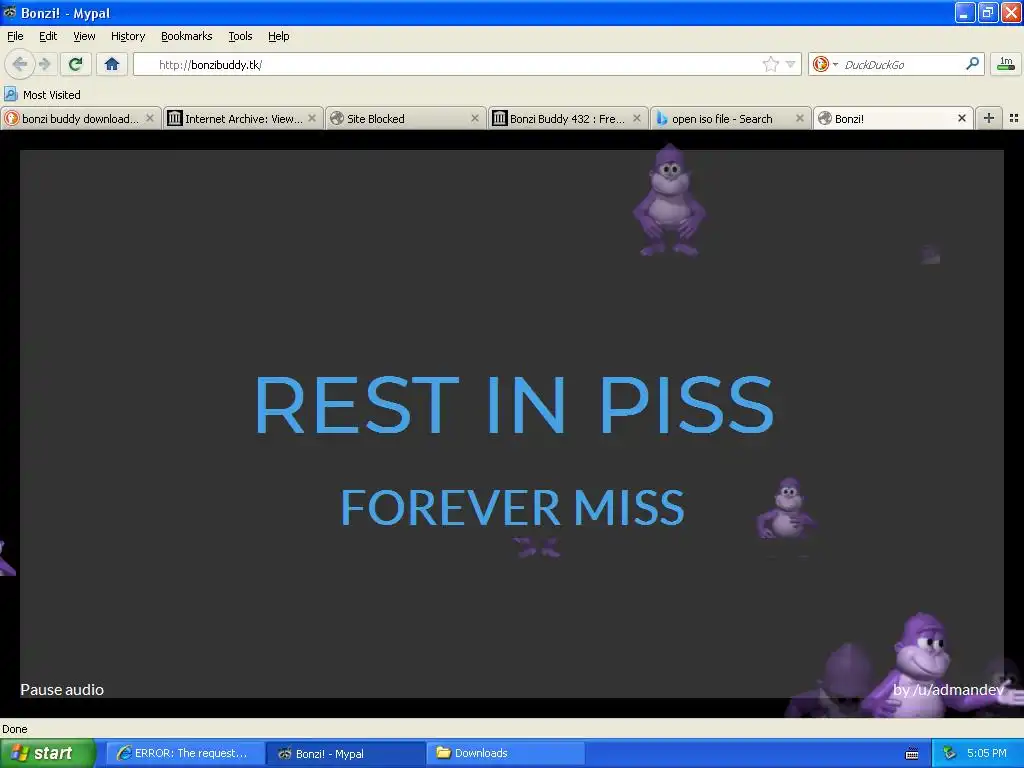Image resolution: width=1024 pixels, height=768 pixels.
Task: Open the Windows start menu
Action: click(47, 753)
